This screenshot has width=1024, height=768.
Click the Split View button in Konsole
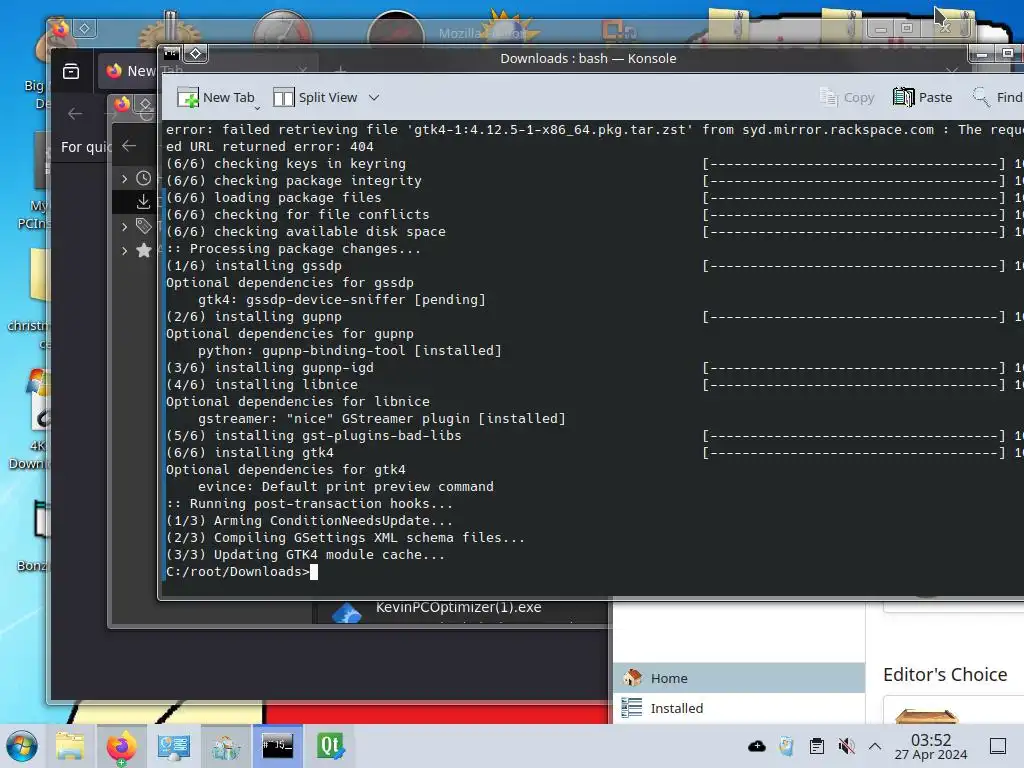point(315,97)
